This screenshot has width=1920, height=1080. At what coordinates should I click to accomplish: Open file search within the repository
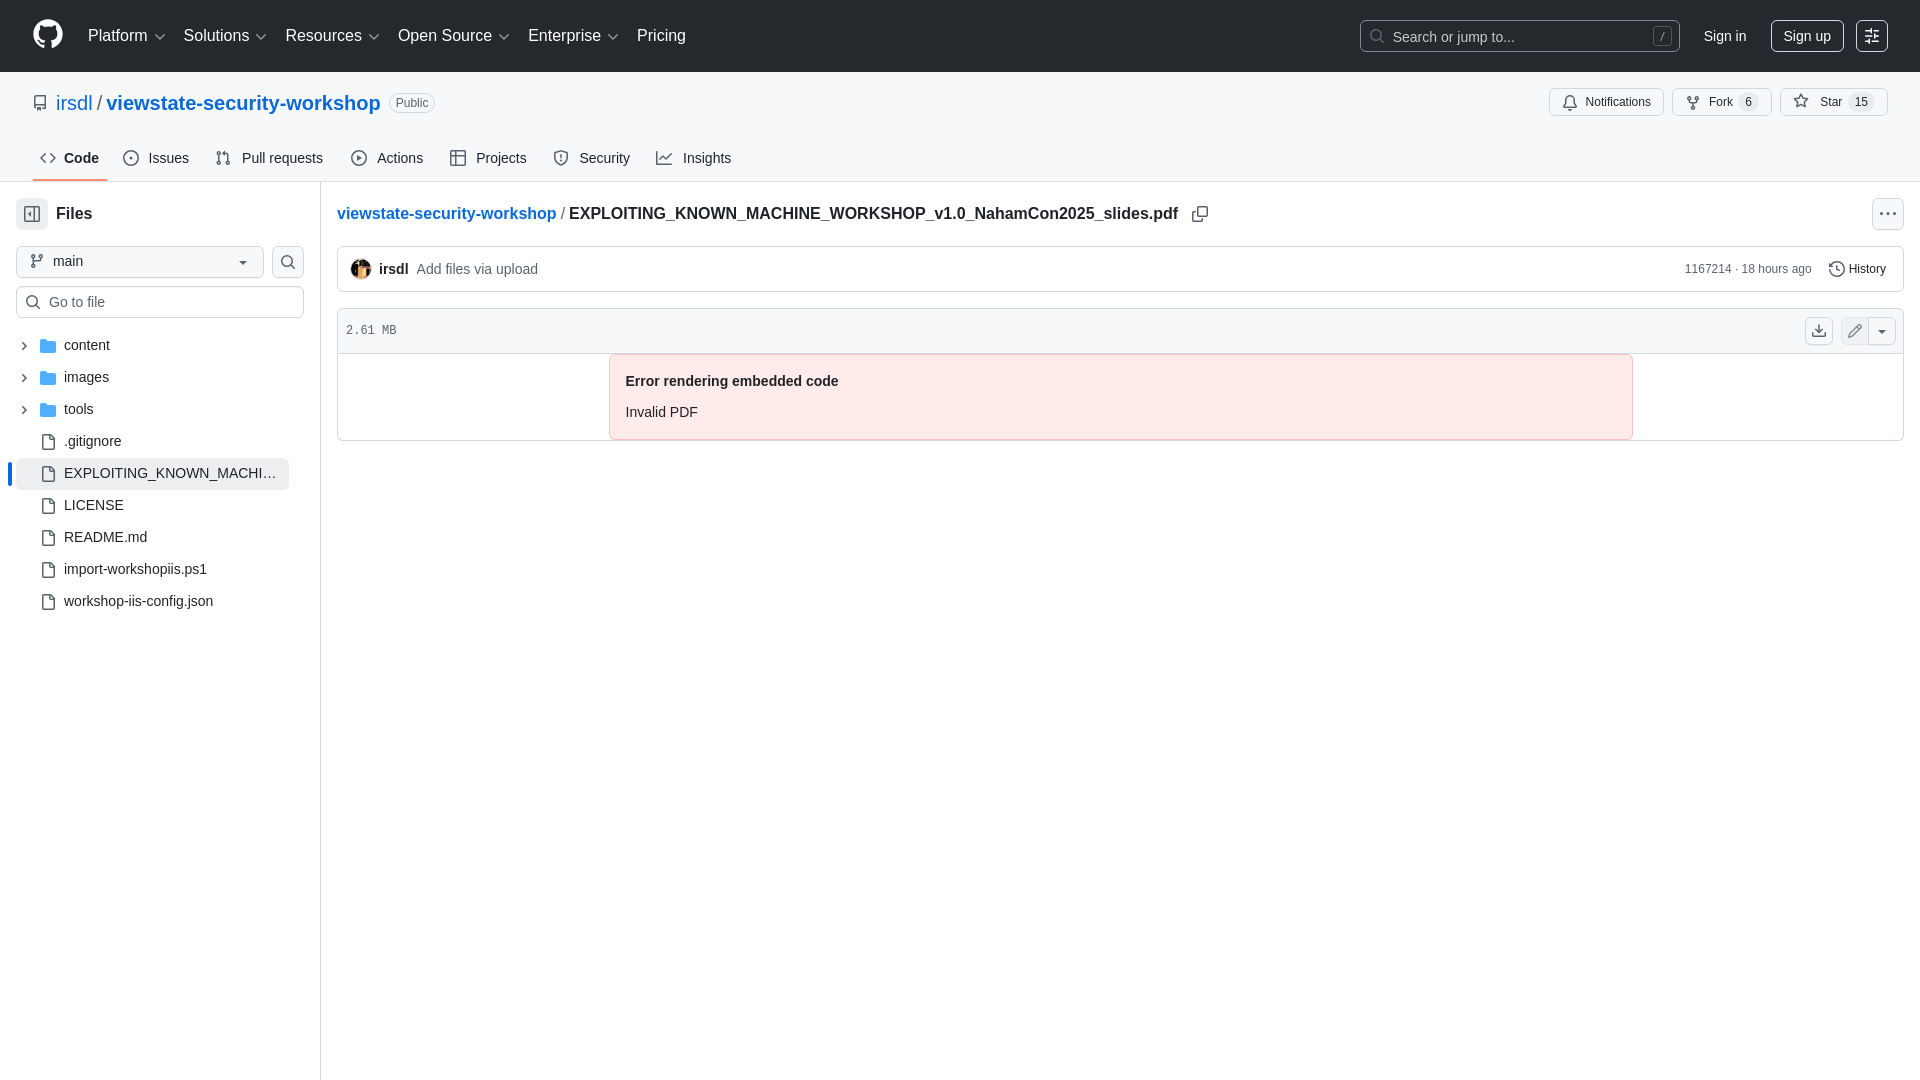pos(287,262)
